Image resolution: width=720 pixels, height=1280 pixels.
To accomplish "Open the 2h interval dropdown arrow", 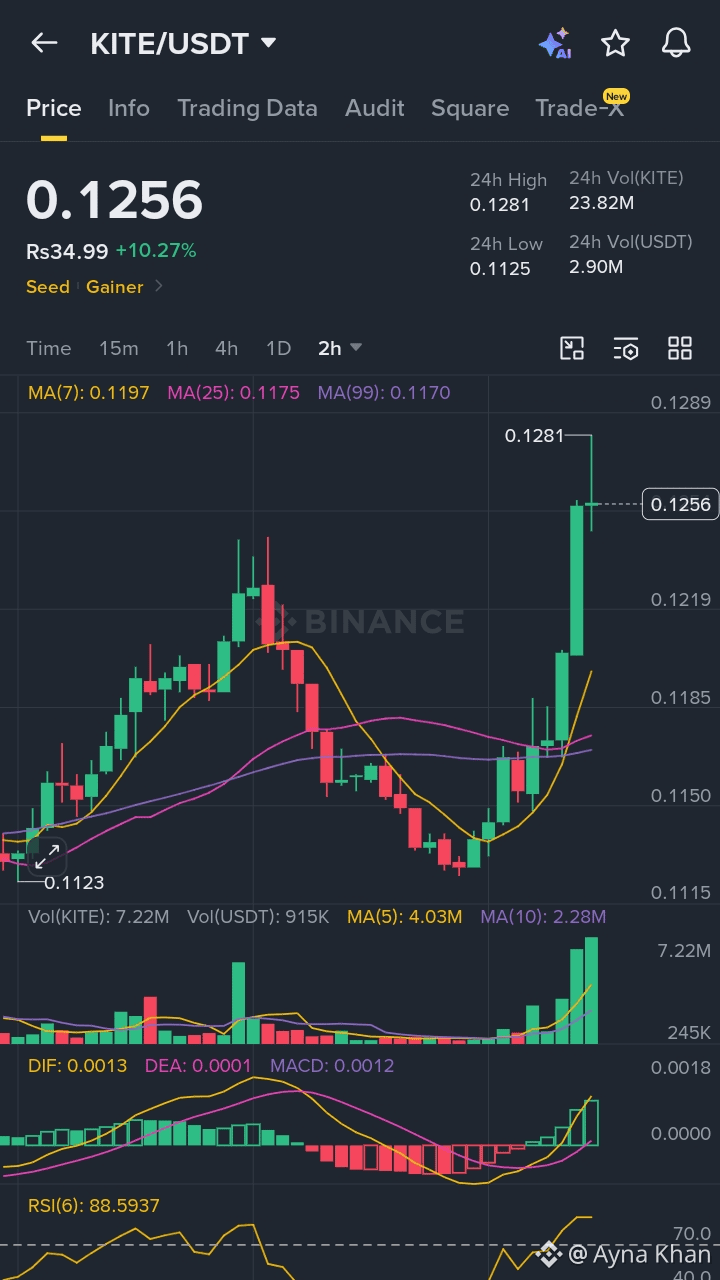I will click(x=356, y=348).
